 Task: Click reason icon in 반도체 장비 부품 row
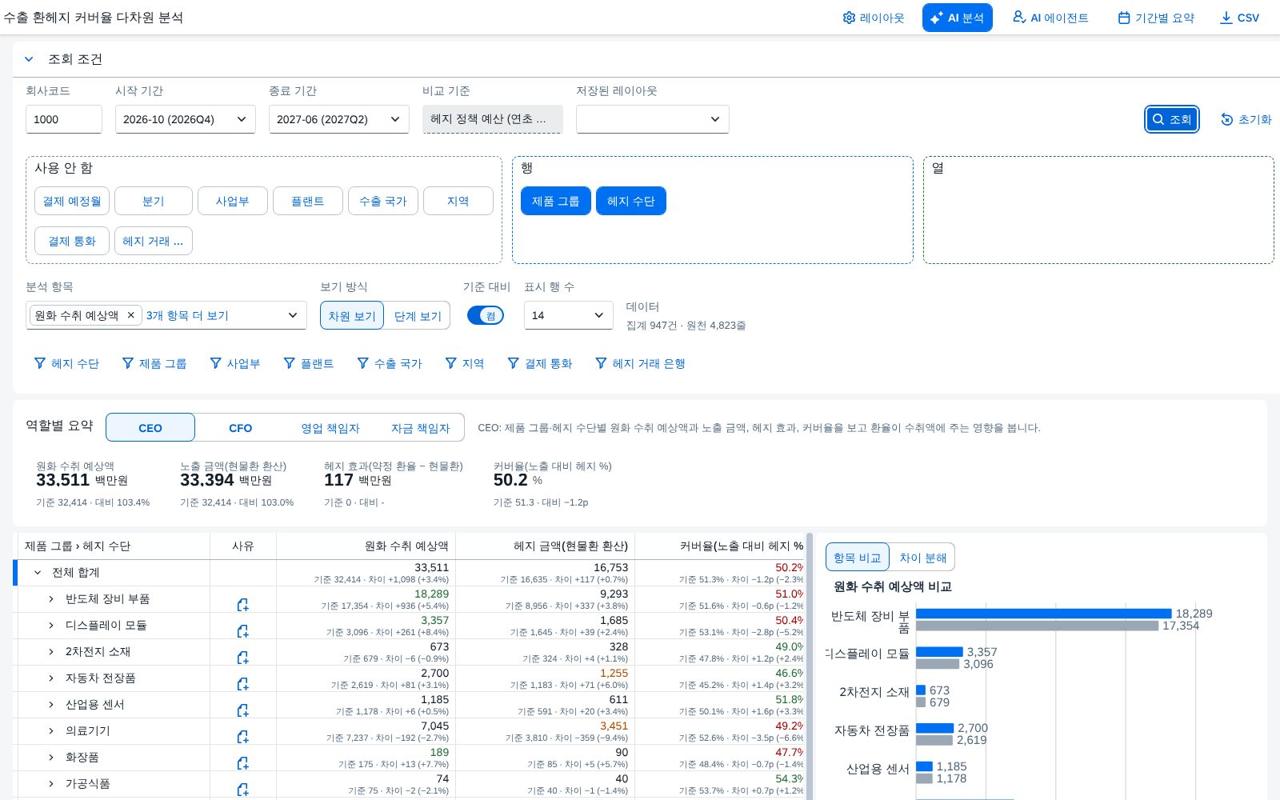coord(243,605)
